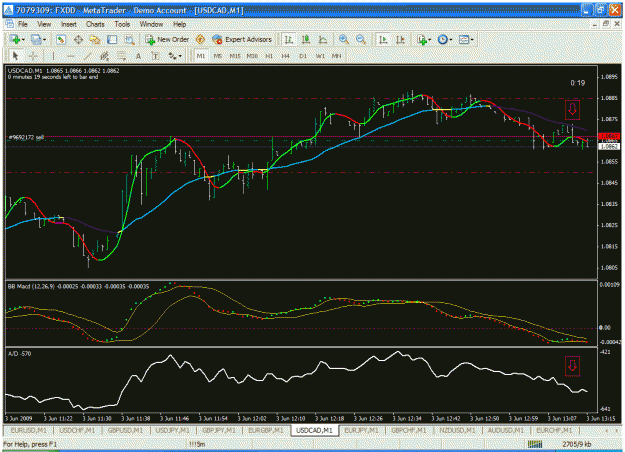Expand the Profiles dropdown arrow
The height and width of the screenshot is (452, 625).
point(44,40)
